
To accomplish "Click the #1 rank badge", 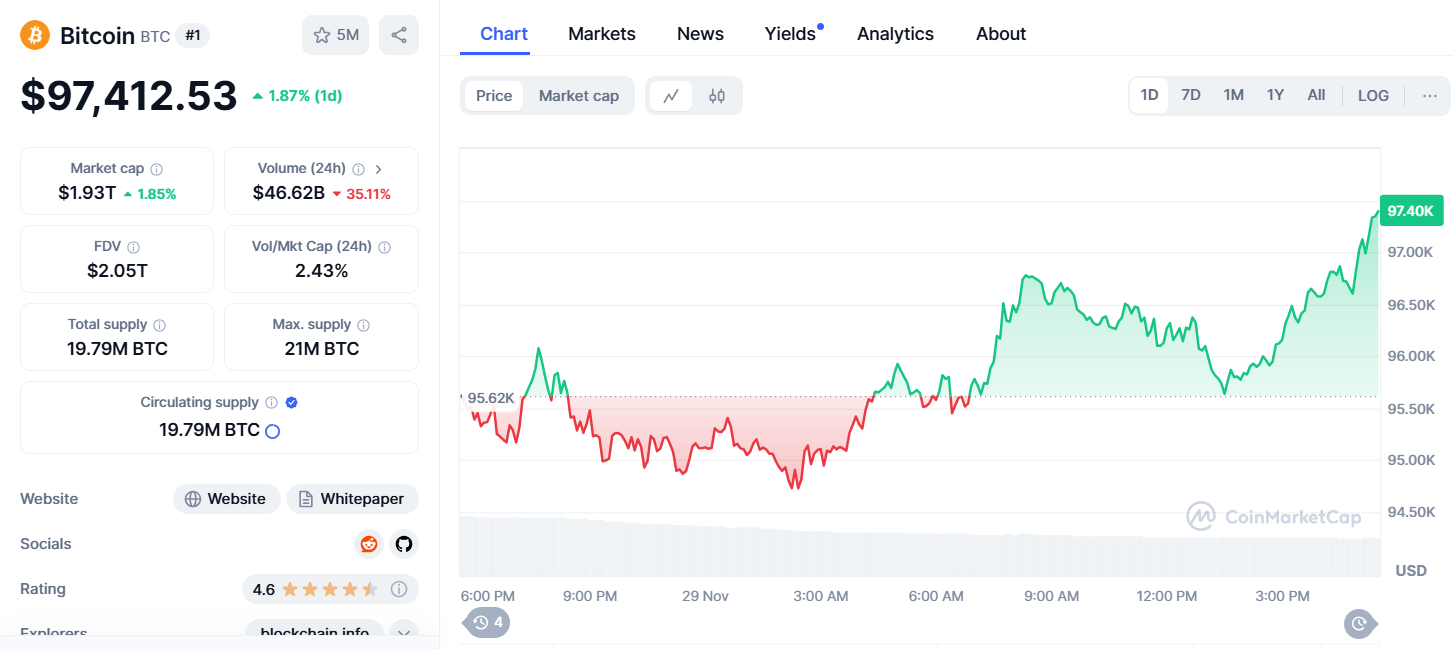I will tap(193, 35).
